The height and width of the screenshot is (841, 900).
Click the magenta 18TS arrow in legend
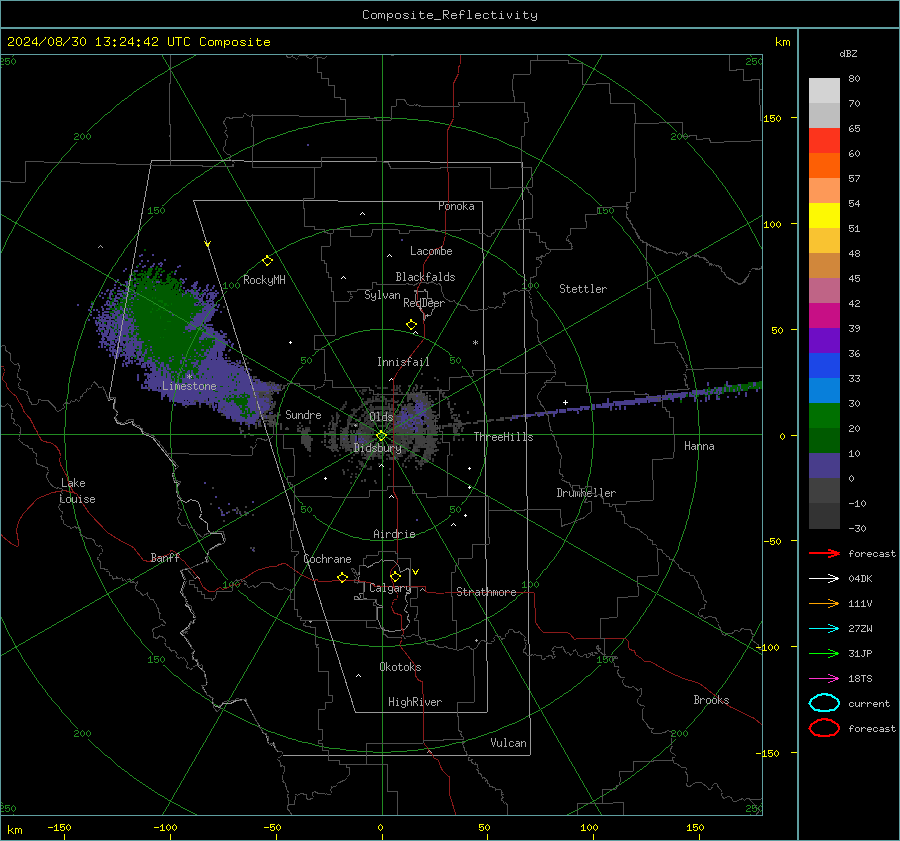824,679
